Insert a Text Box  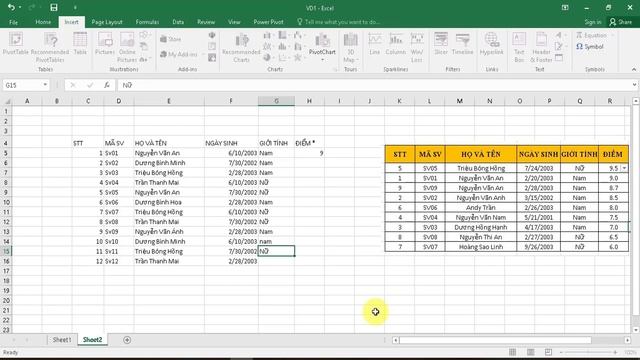[519, 47]
